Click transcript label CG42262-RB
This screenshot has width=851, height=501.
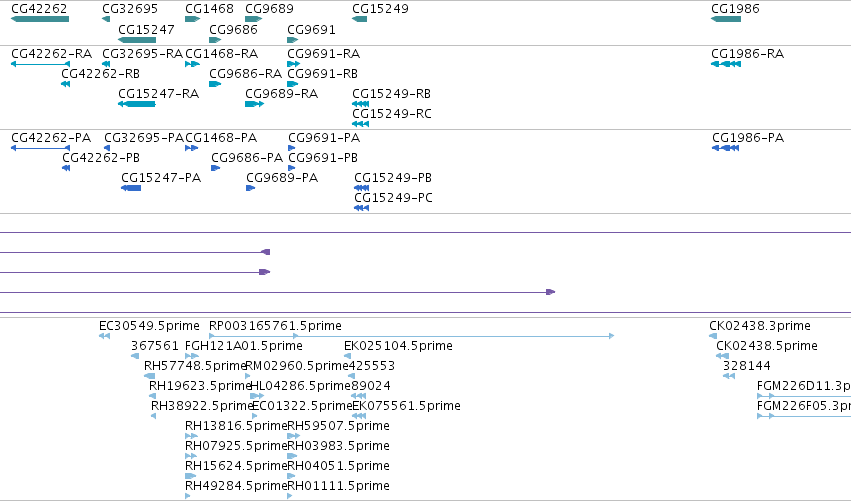100,74
